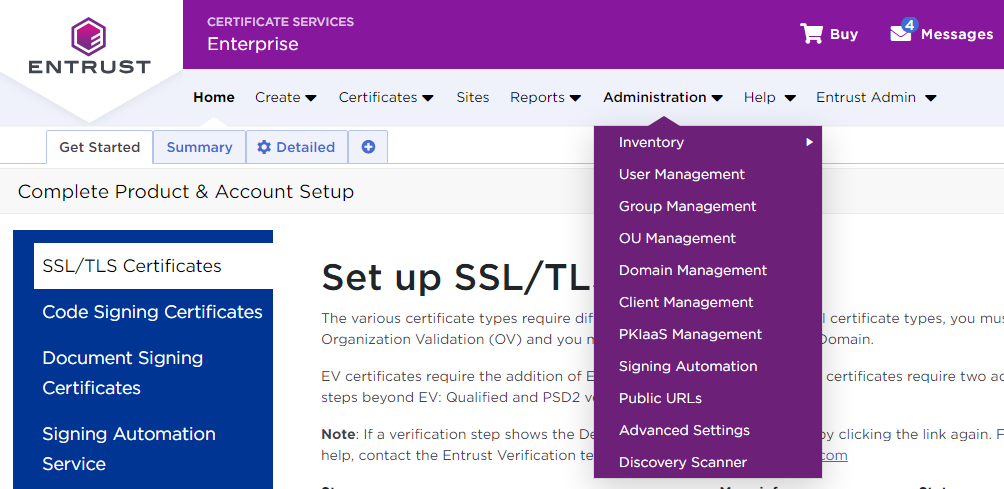The image size is (1004, 489).
Task: Click the gear icon on Detailed tab
Action: 264,147
